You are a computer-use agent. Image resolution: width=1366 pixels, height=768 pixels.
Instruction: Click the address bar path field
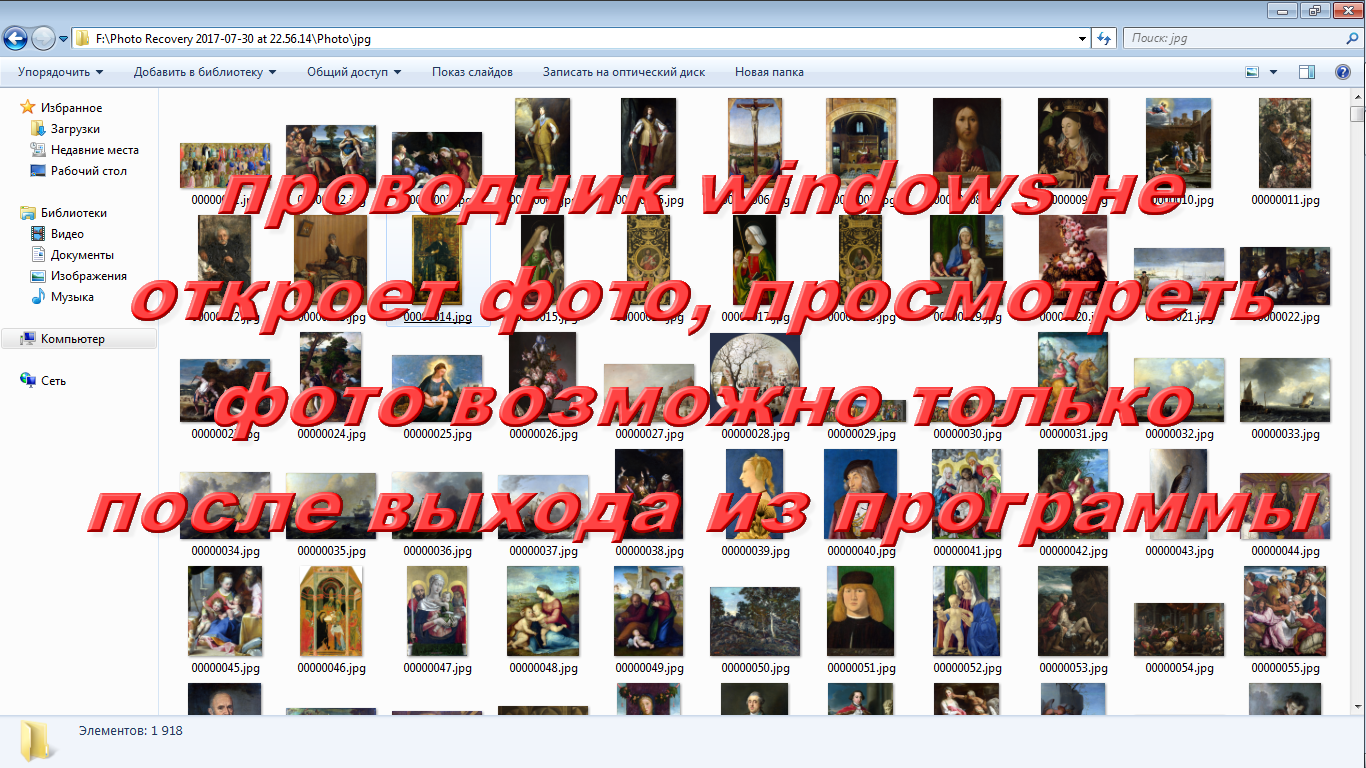[581, 39]
